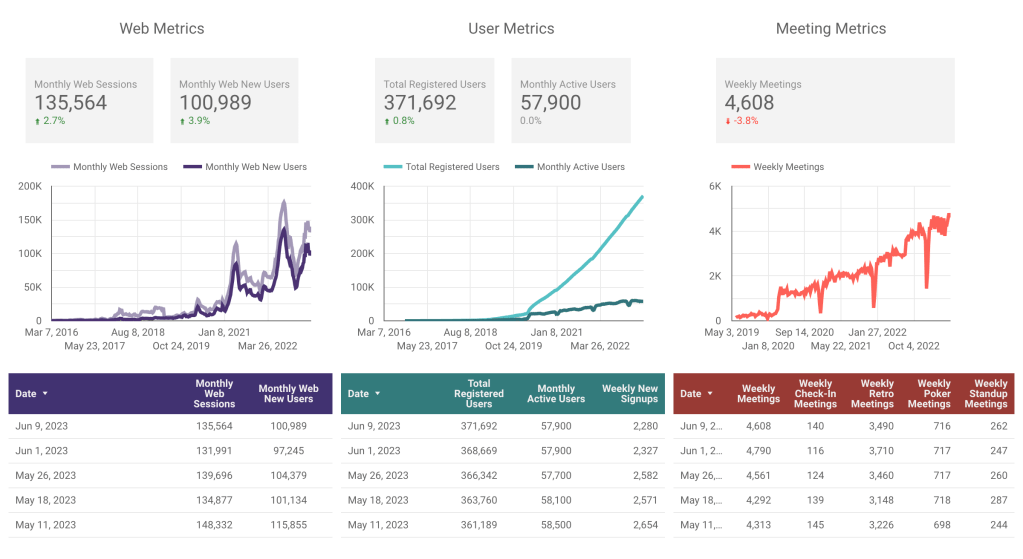Click the Monthly Web Sessions scorecard
The image size is (1023, 559).
[89, 100]
